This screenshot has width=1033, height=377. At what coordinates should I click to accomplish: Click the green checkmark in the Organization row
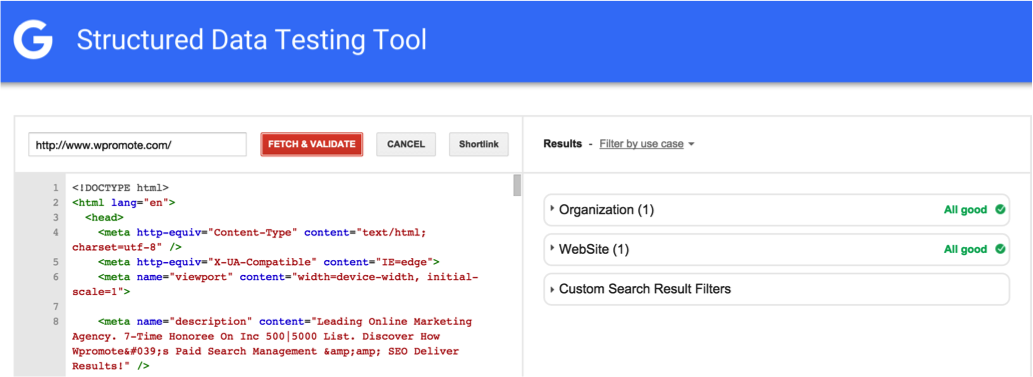click(999, 210)
